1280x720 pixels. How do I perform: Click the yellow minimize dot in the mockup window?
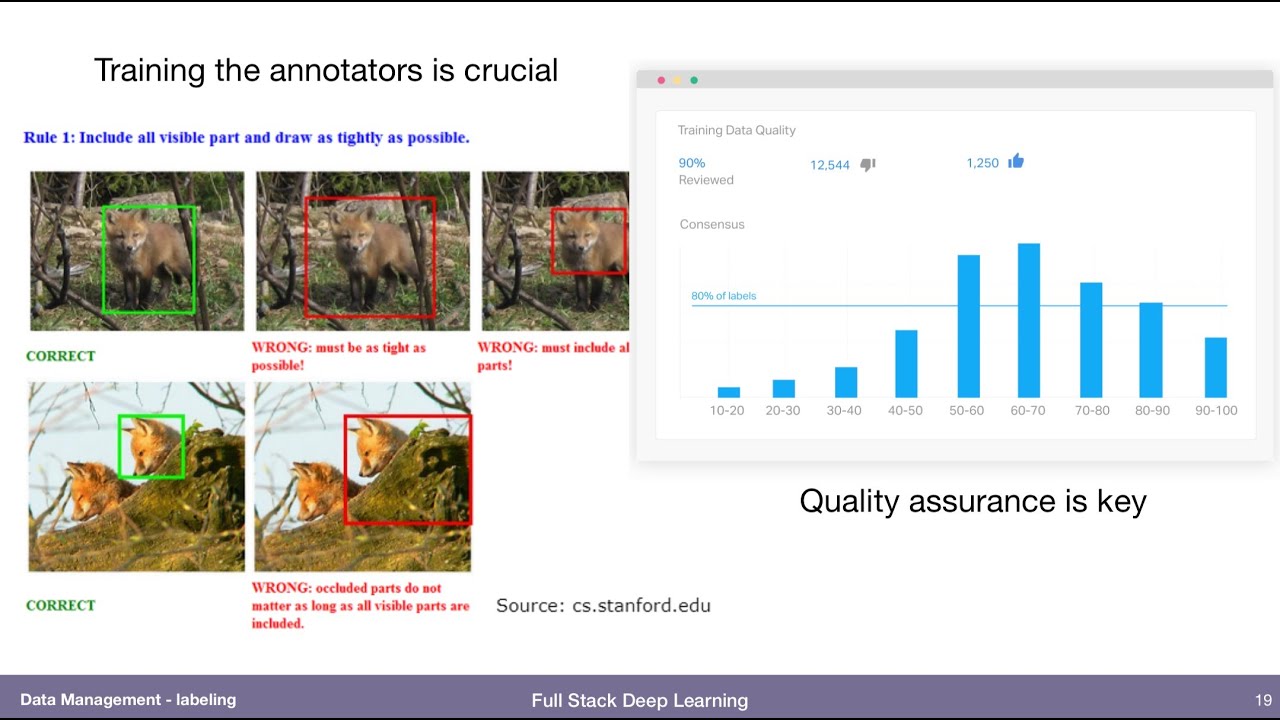677,80
